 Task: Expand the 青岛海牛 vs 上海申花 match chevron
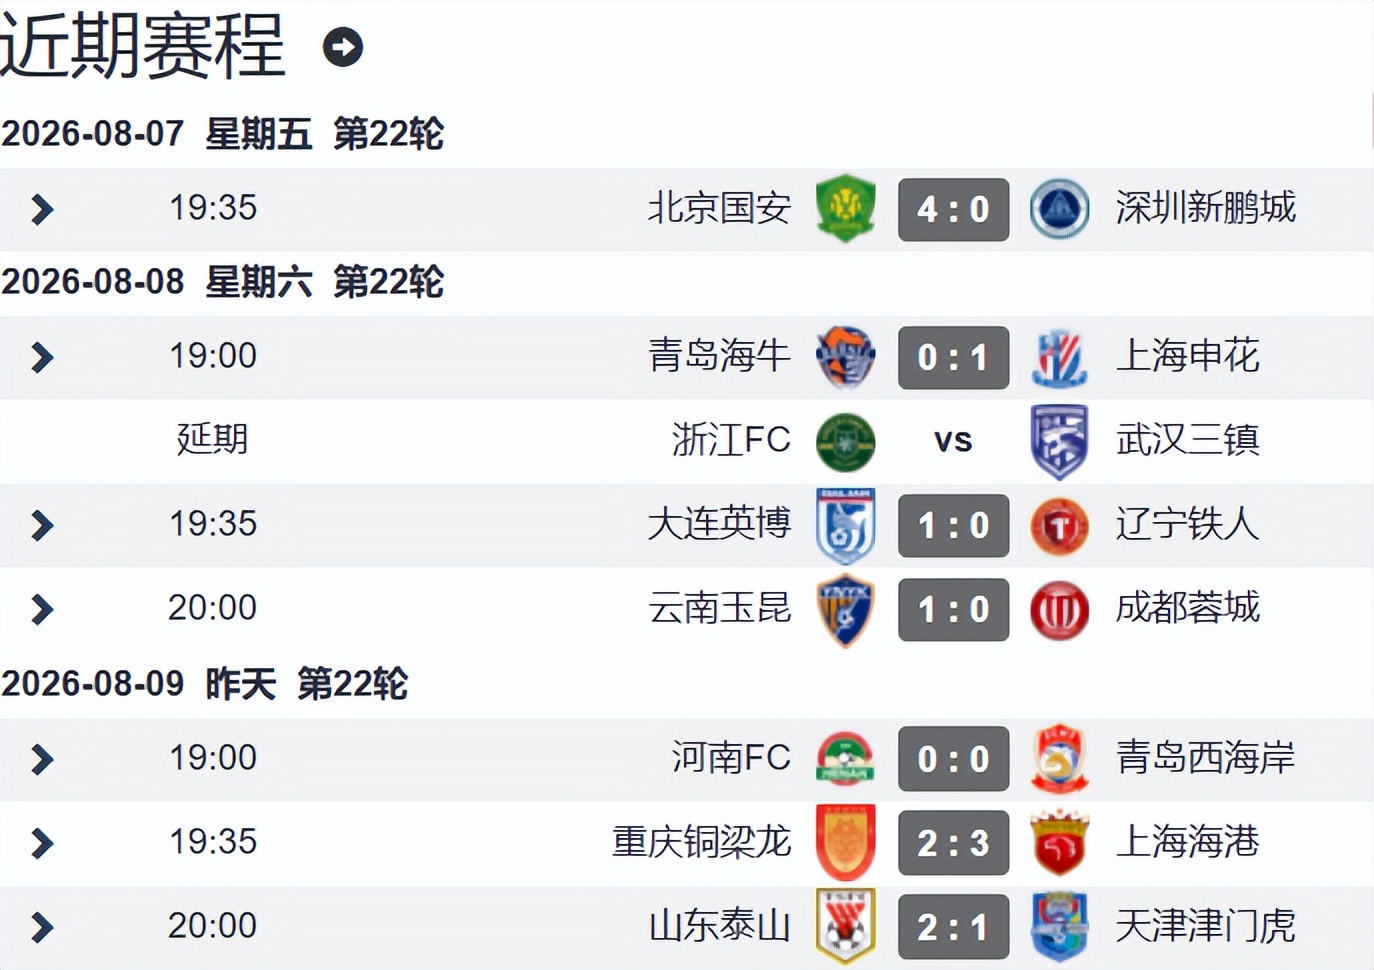(x=42, y=357)
